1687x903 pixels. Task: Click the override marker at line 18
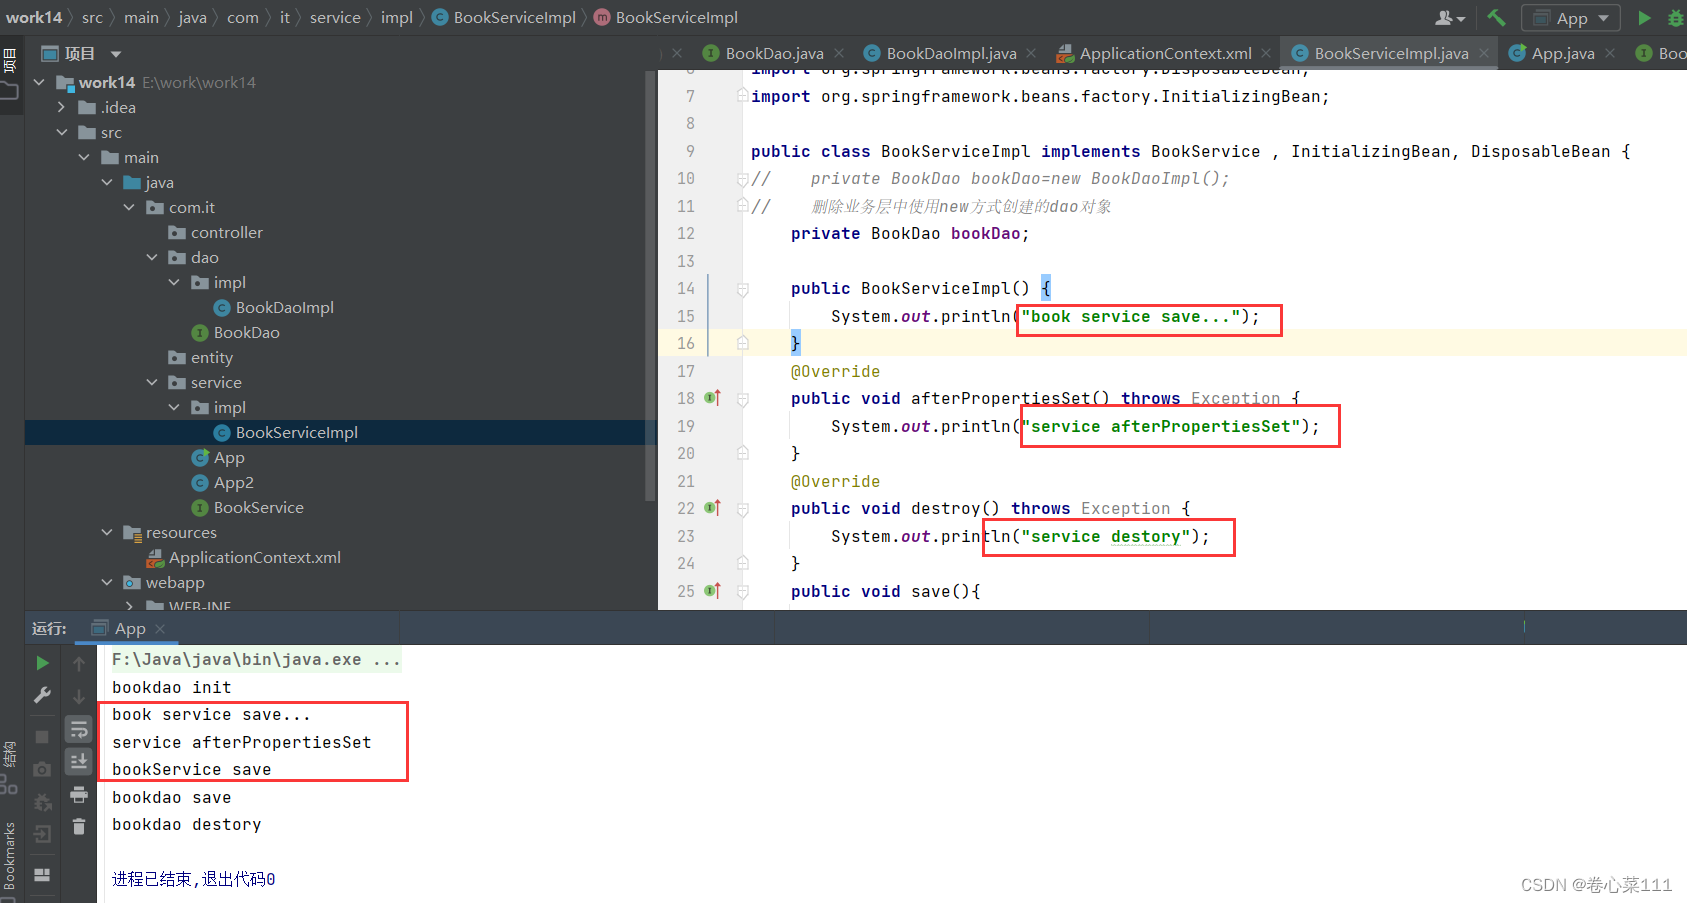[x=712, y=398]
